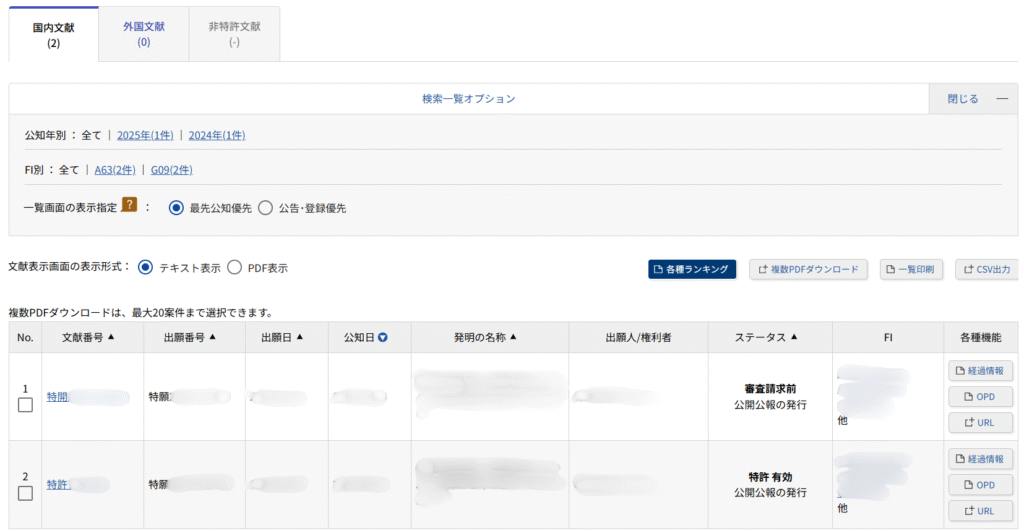Open 経過情報 for the first result

pos(980,371)
